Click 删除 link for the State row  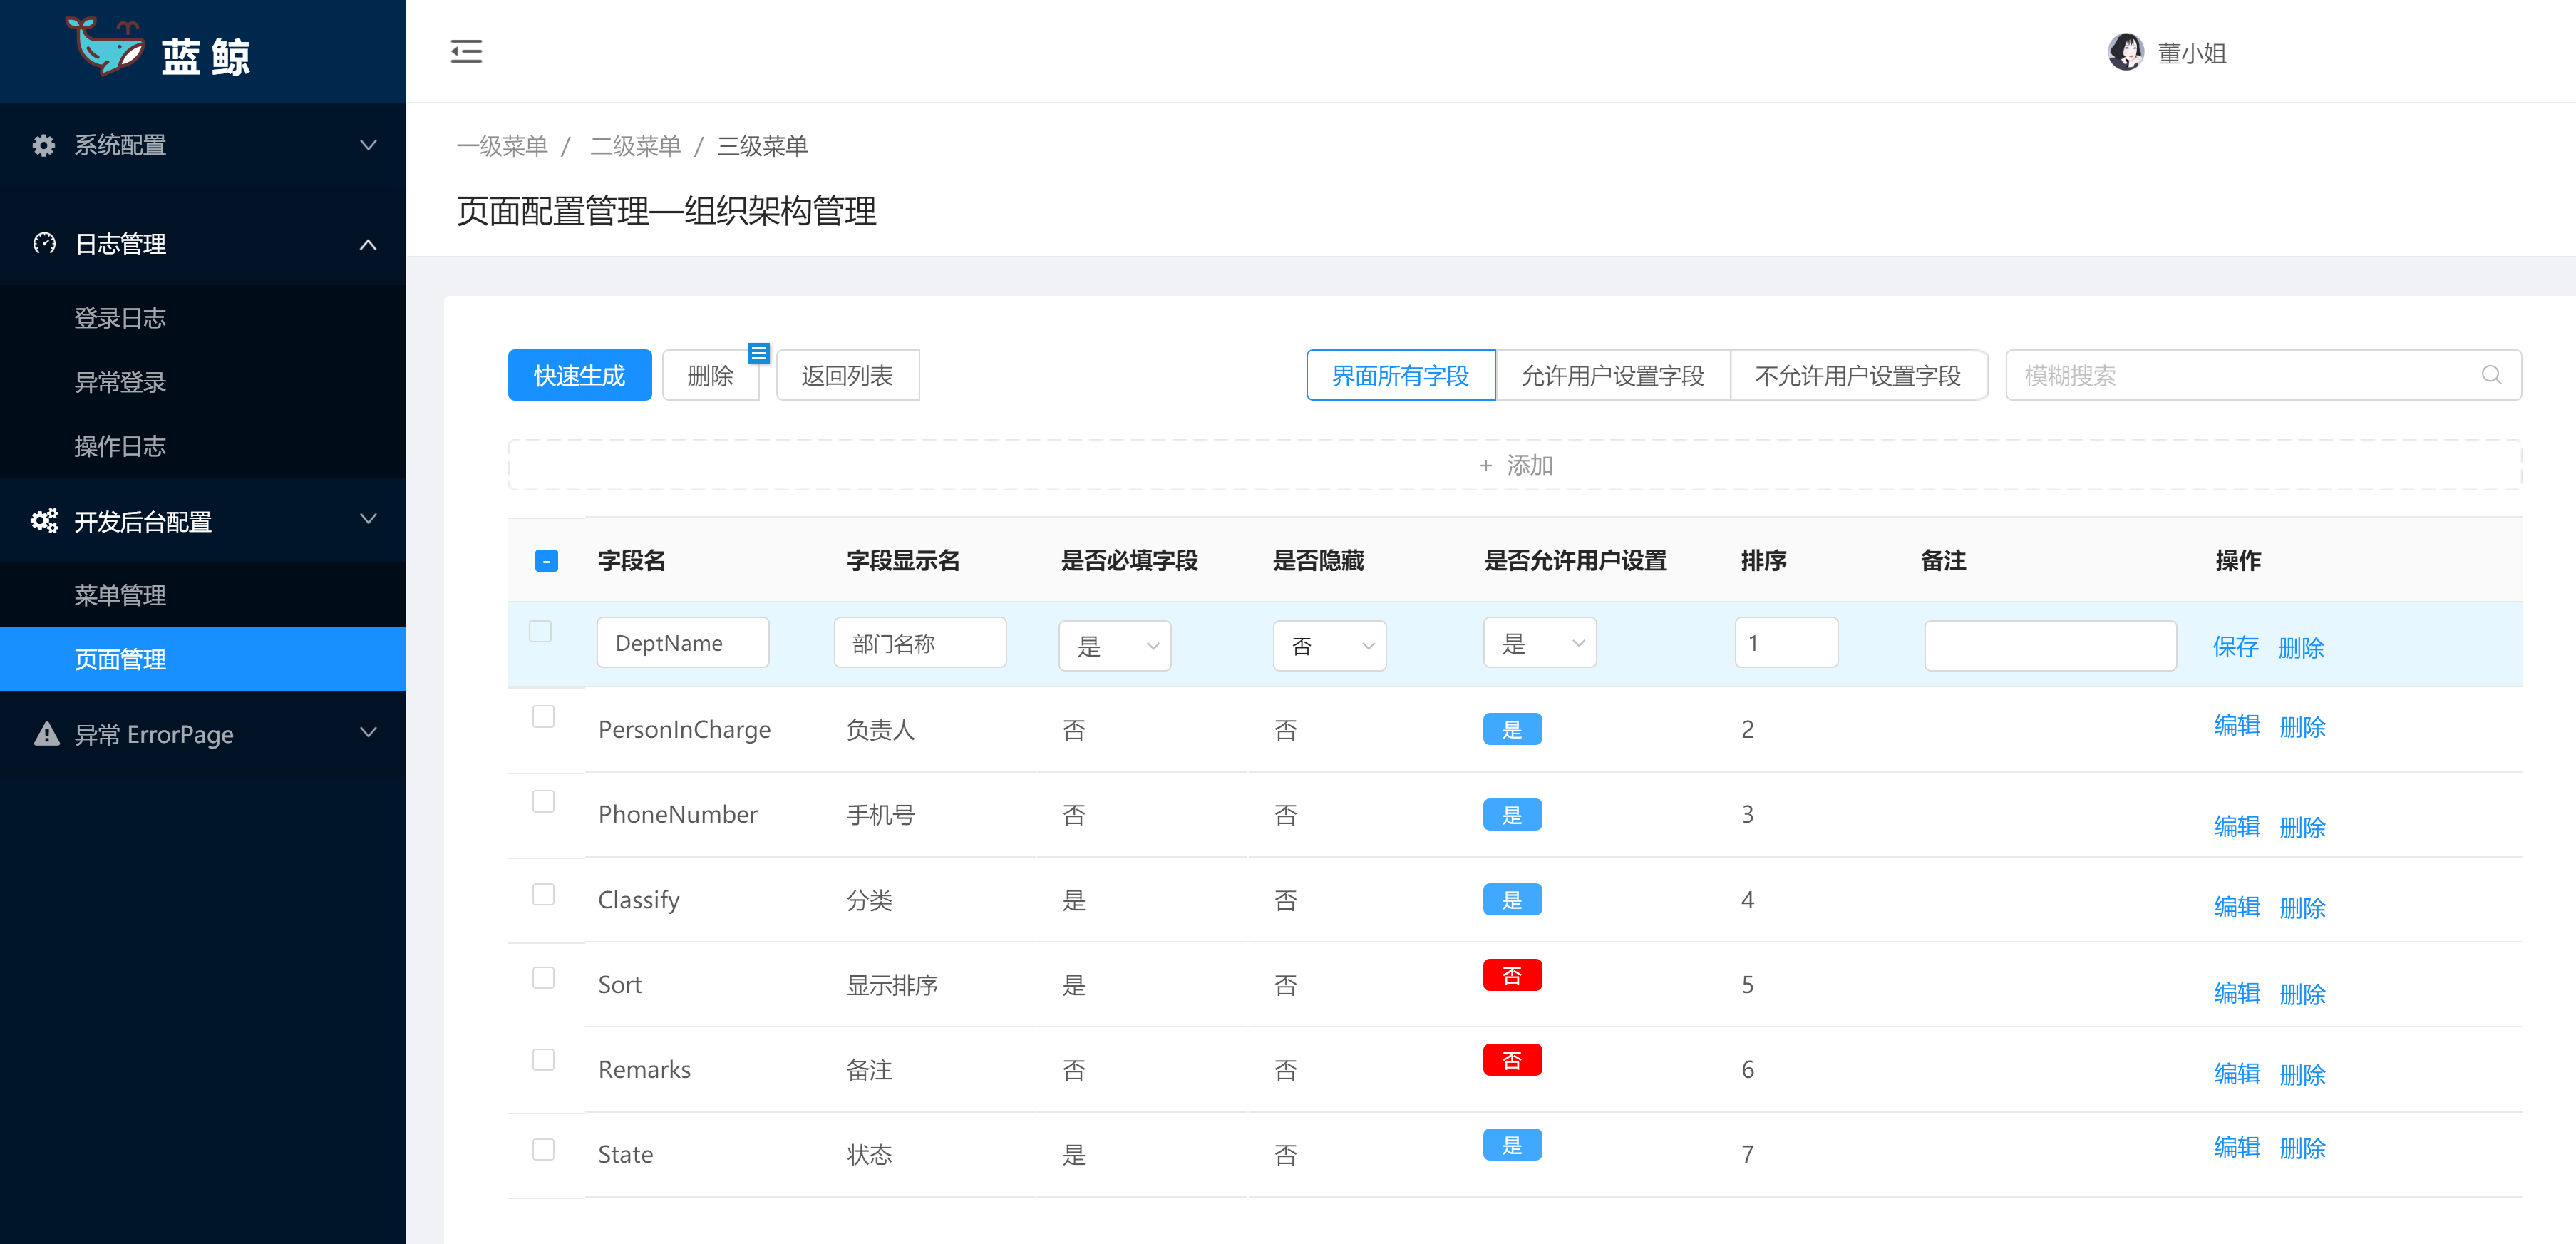2302,1148
